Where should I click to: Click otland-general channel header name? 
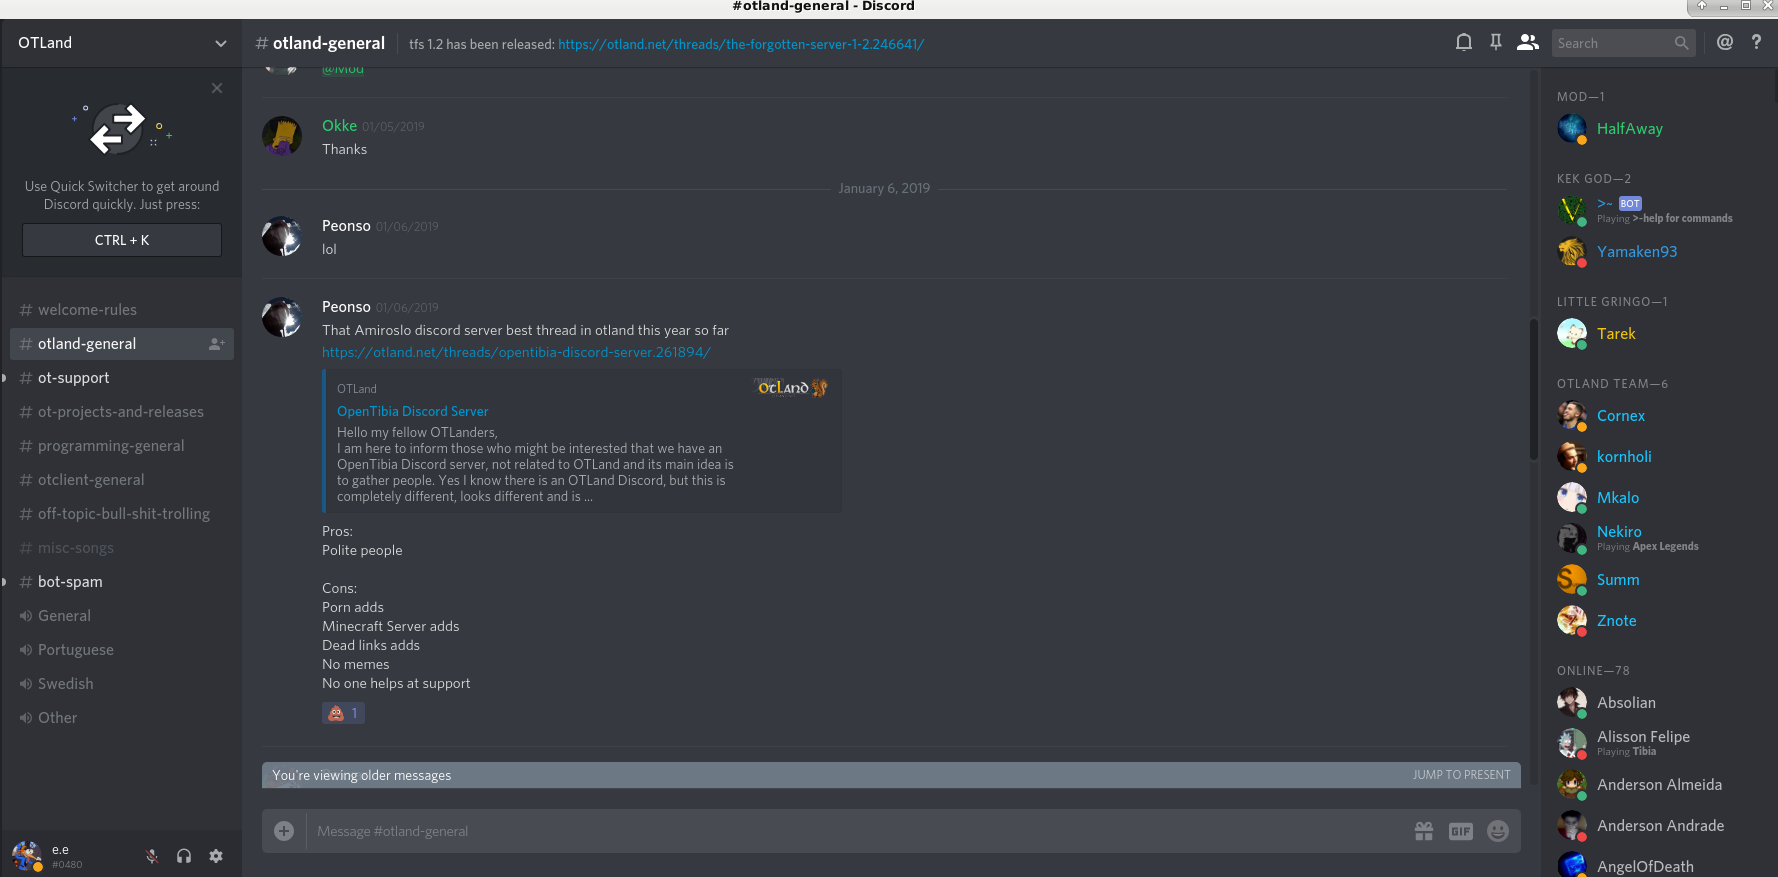328,43
